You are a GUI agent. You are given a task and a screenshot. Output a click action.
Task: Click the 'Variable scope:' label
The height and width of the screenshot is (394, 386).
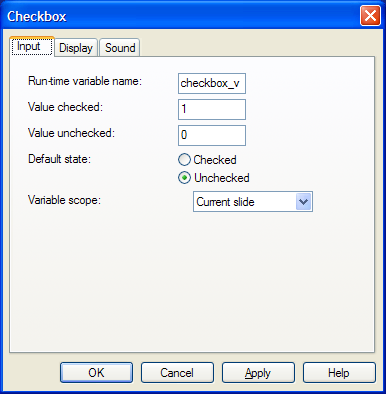(x=64, y=200)
